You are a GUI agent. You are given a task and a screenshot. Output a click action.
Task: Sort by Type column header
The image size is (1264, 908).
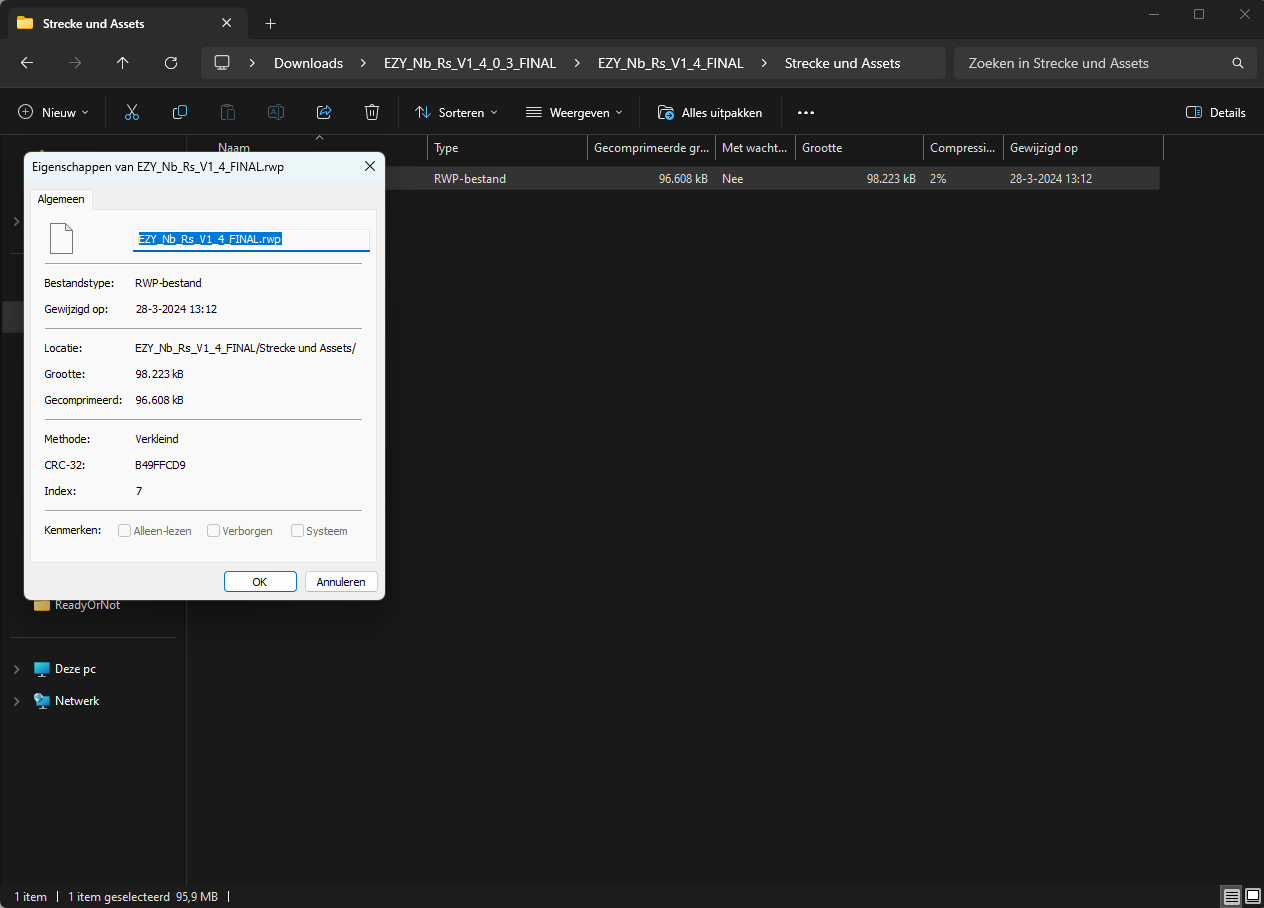pos(507,148)
